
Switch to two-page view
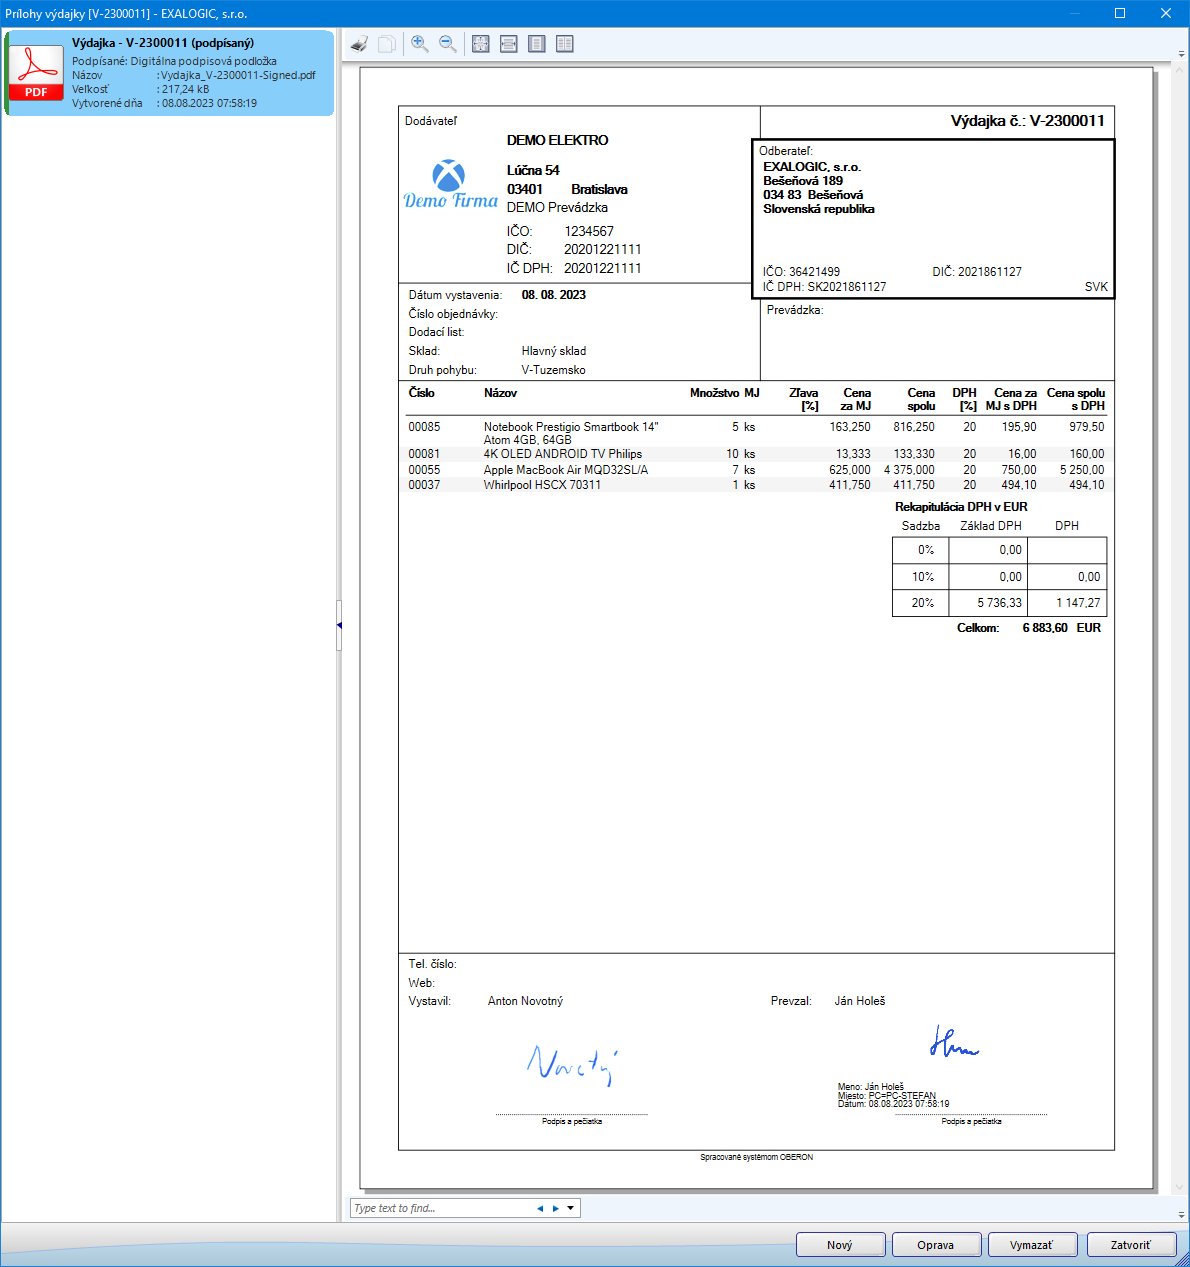point(565,44)
